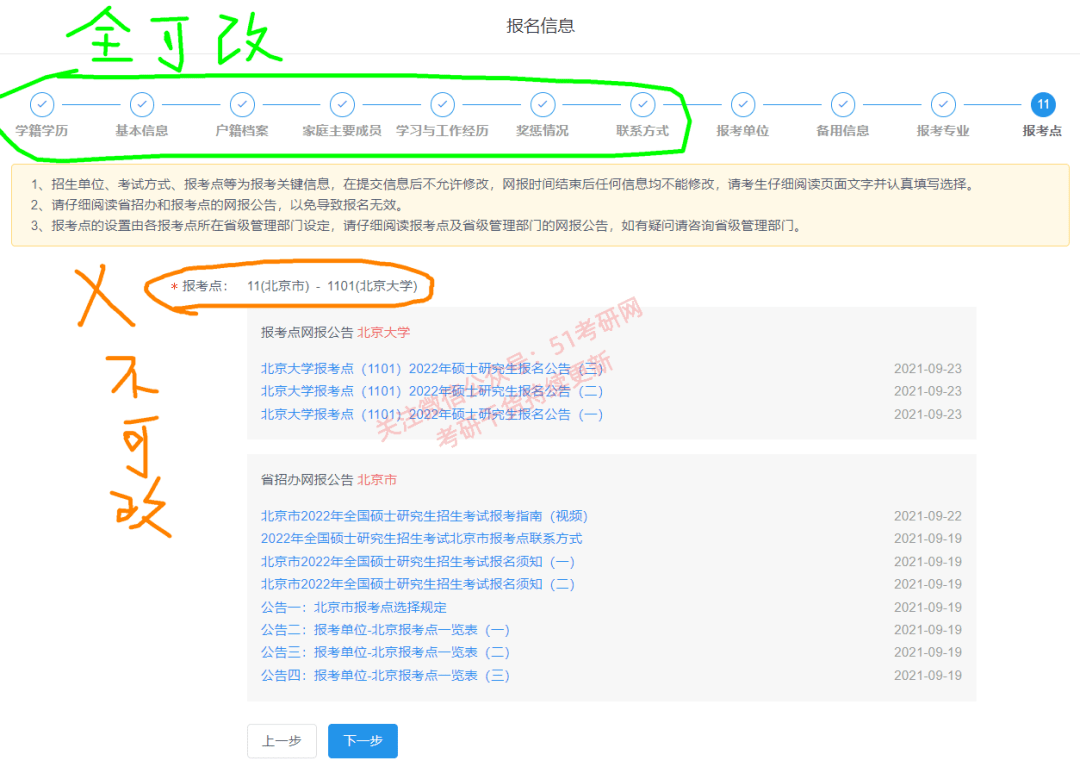Click the red 北京市 heading text
Viewport: 1080px width, 773px height.
(377, 480)
